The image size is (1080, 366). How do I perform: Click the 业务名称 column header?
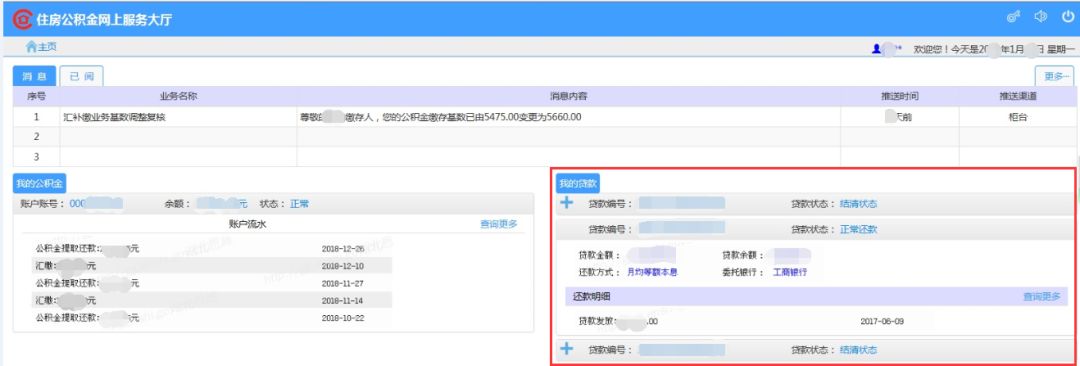[178, 96]
